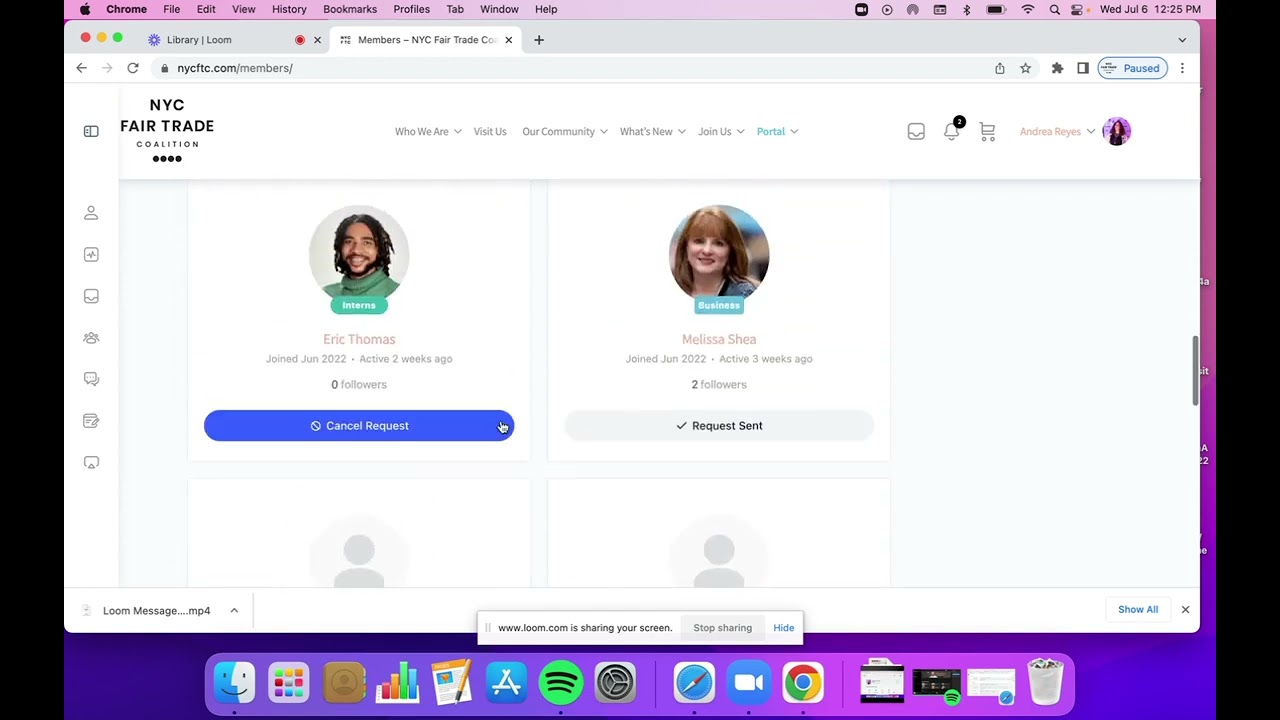Open System Preferences from the dock
The image size is (1280, 720).
coord(615,683)
